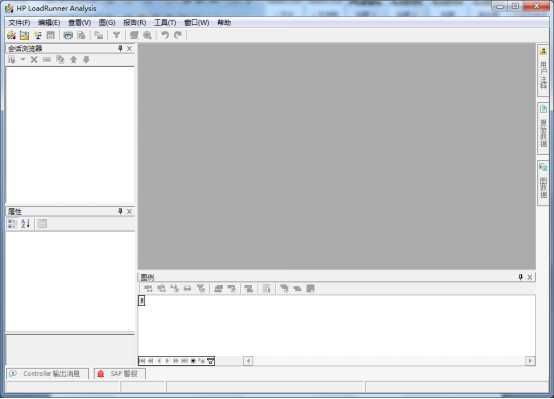Viewport: 554px width, 399px height.
Task: Click the funnel Filter icon in main toolbar
Action: (x=116, y=35)
